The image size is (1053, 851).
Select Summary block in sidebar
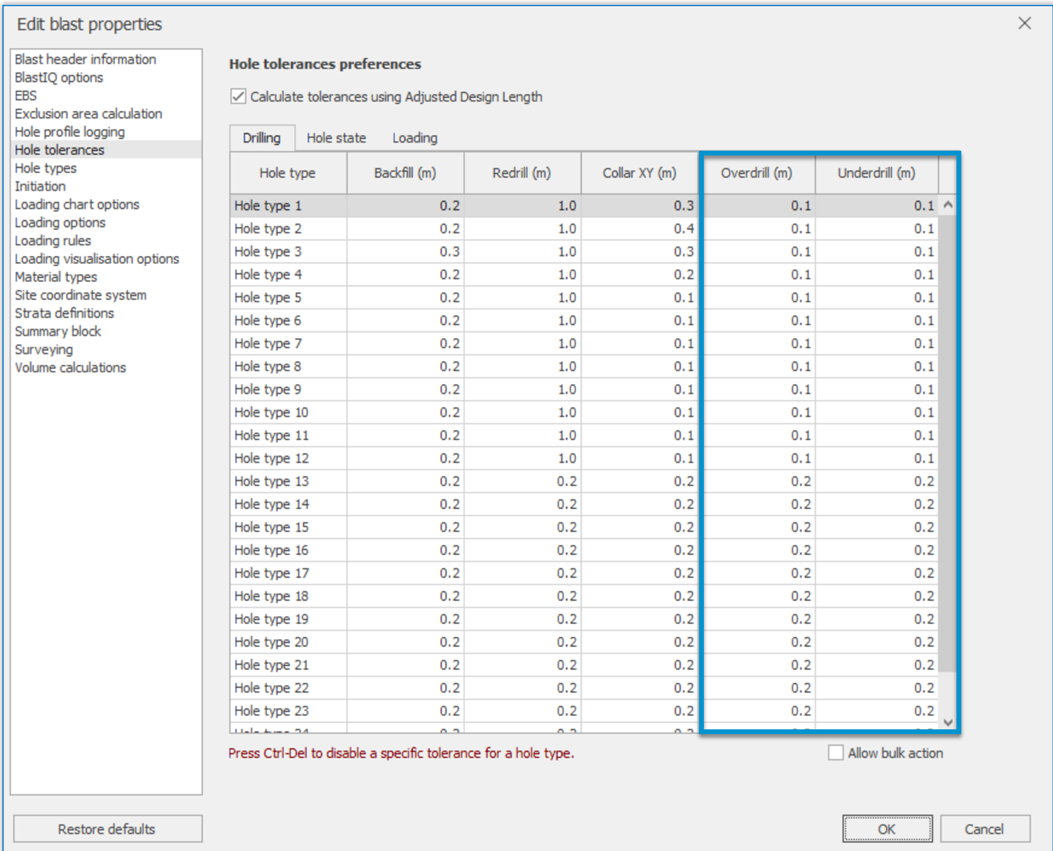click(x=106, y=331)
